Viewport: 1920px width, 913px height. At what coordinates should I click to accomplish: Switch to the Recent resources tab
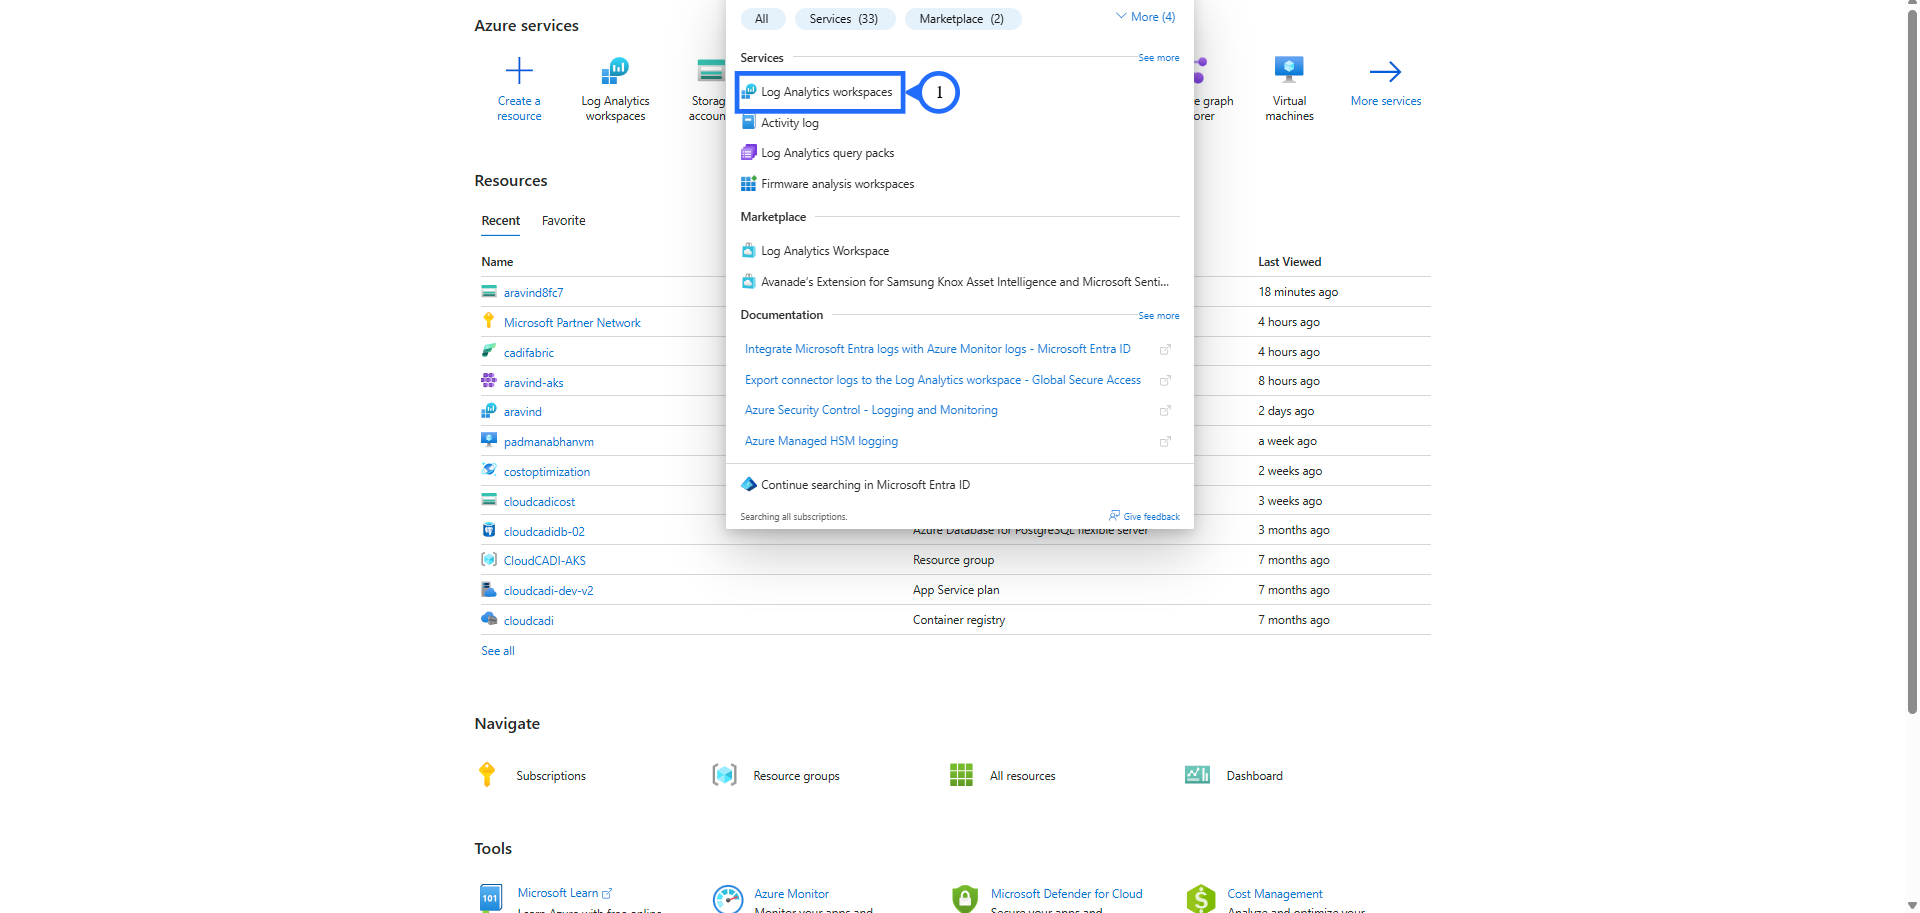(501, 221)
